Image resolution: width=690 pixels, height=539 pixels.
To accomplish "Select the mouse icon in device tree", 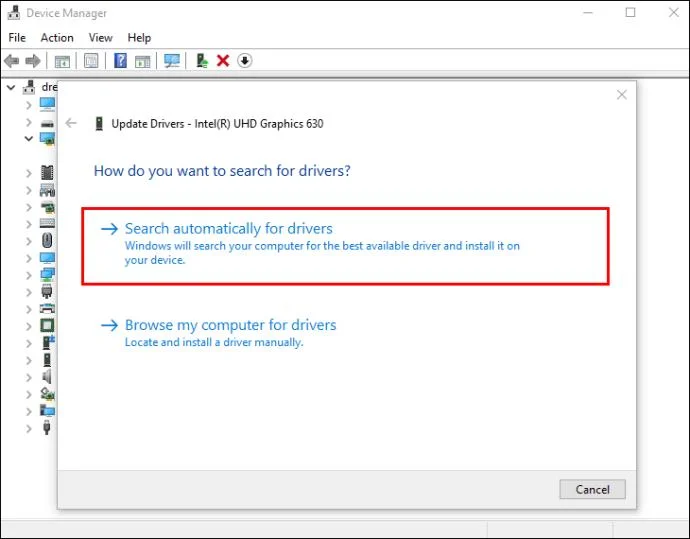I will point(47,240).
